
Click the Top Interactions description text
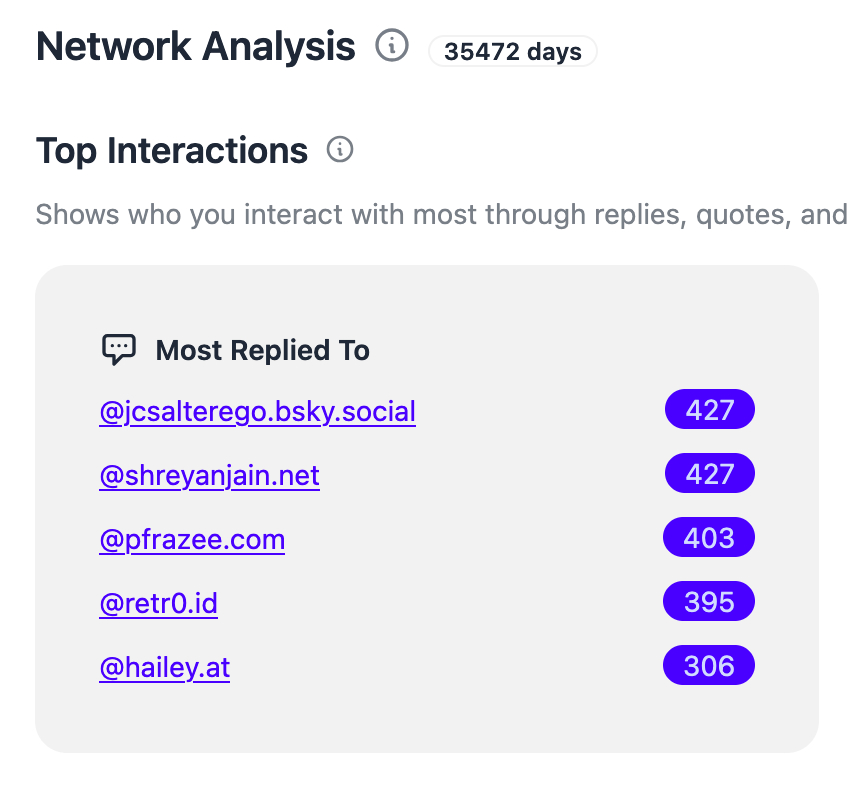coord(441,214)
